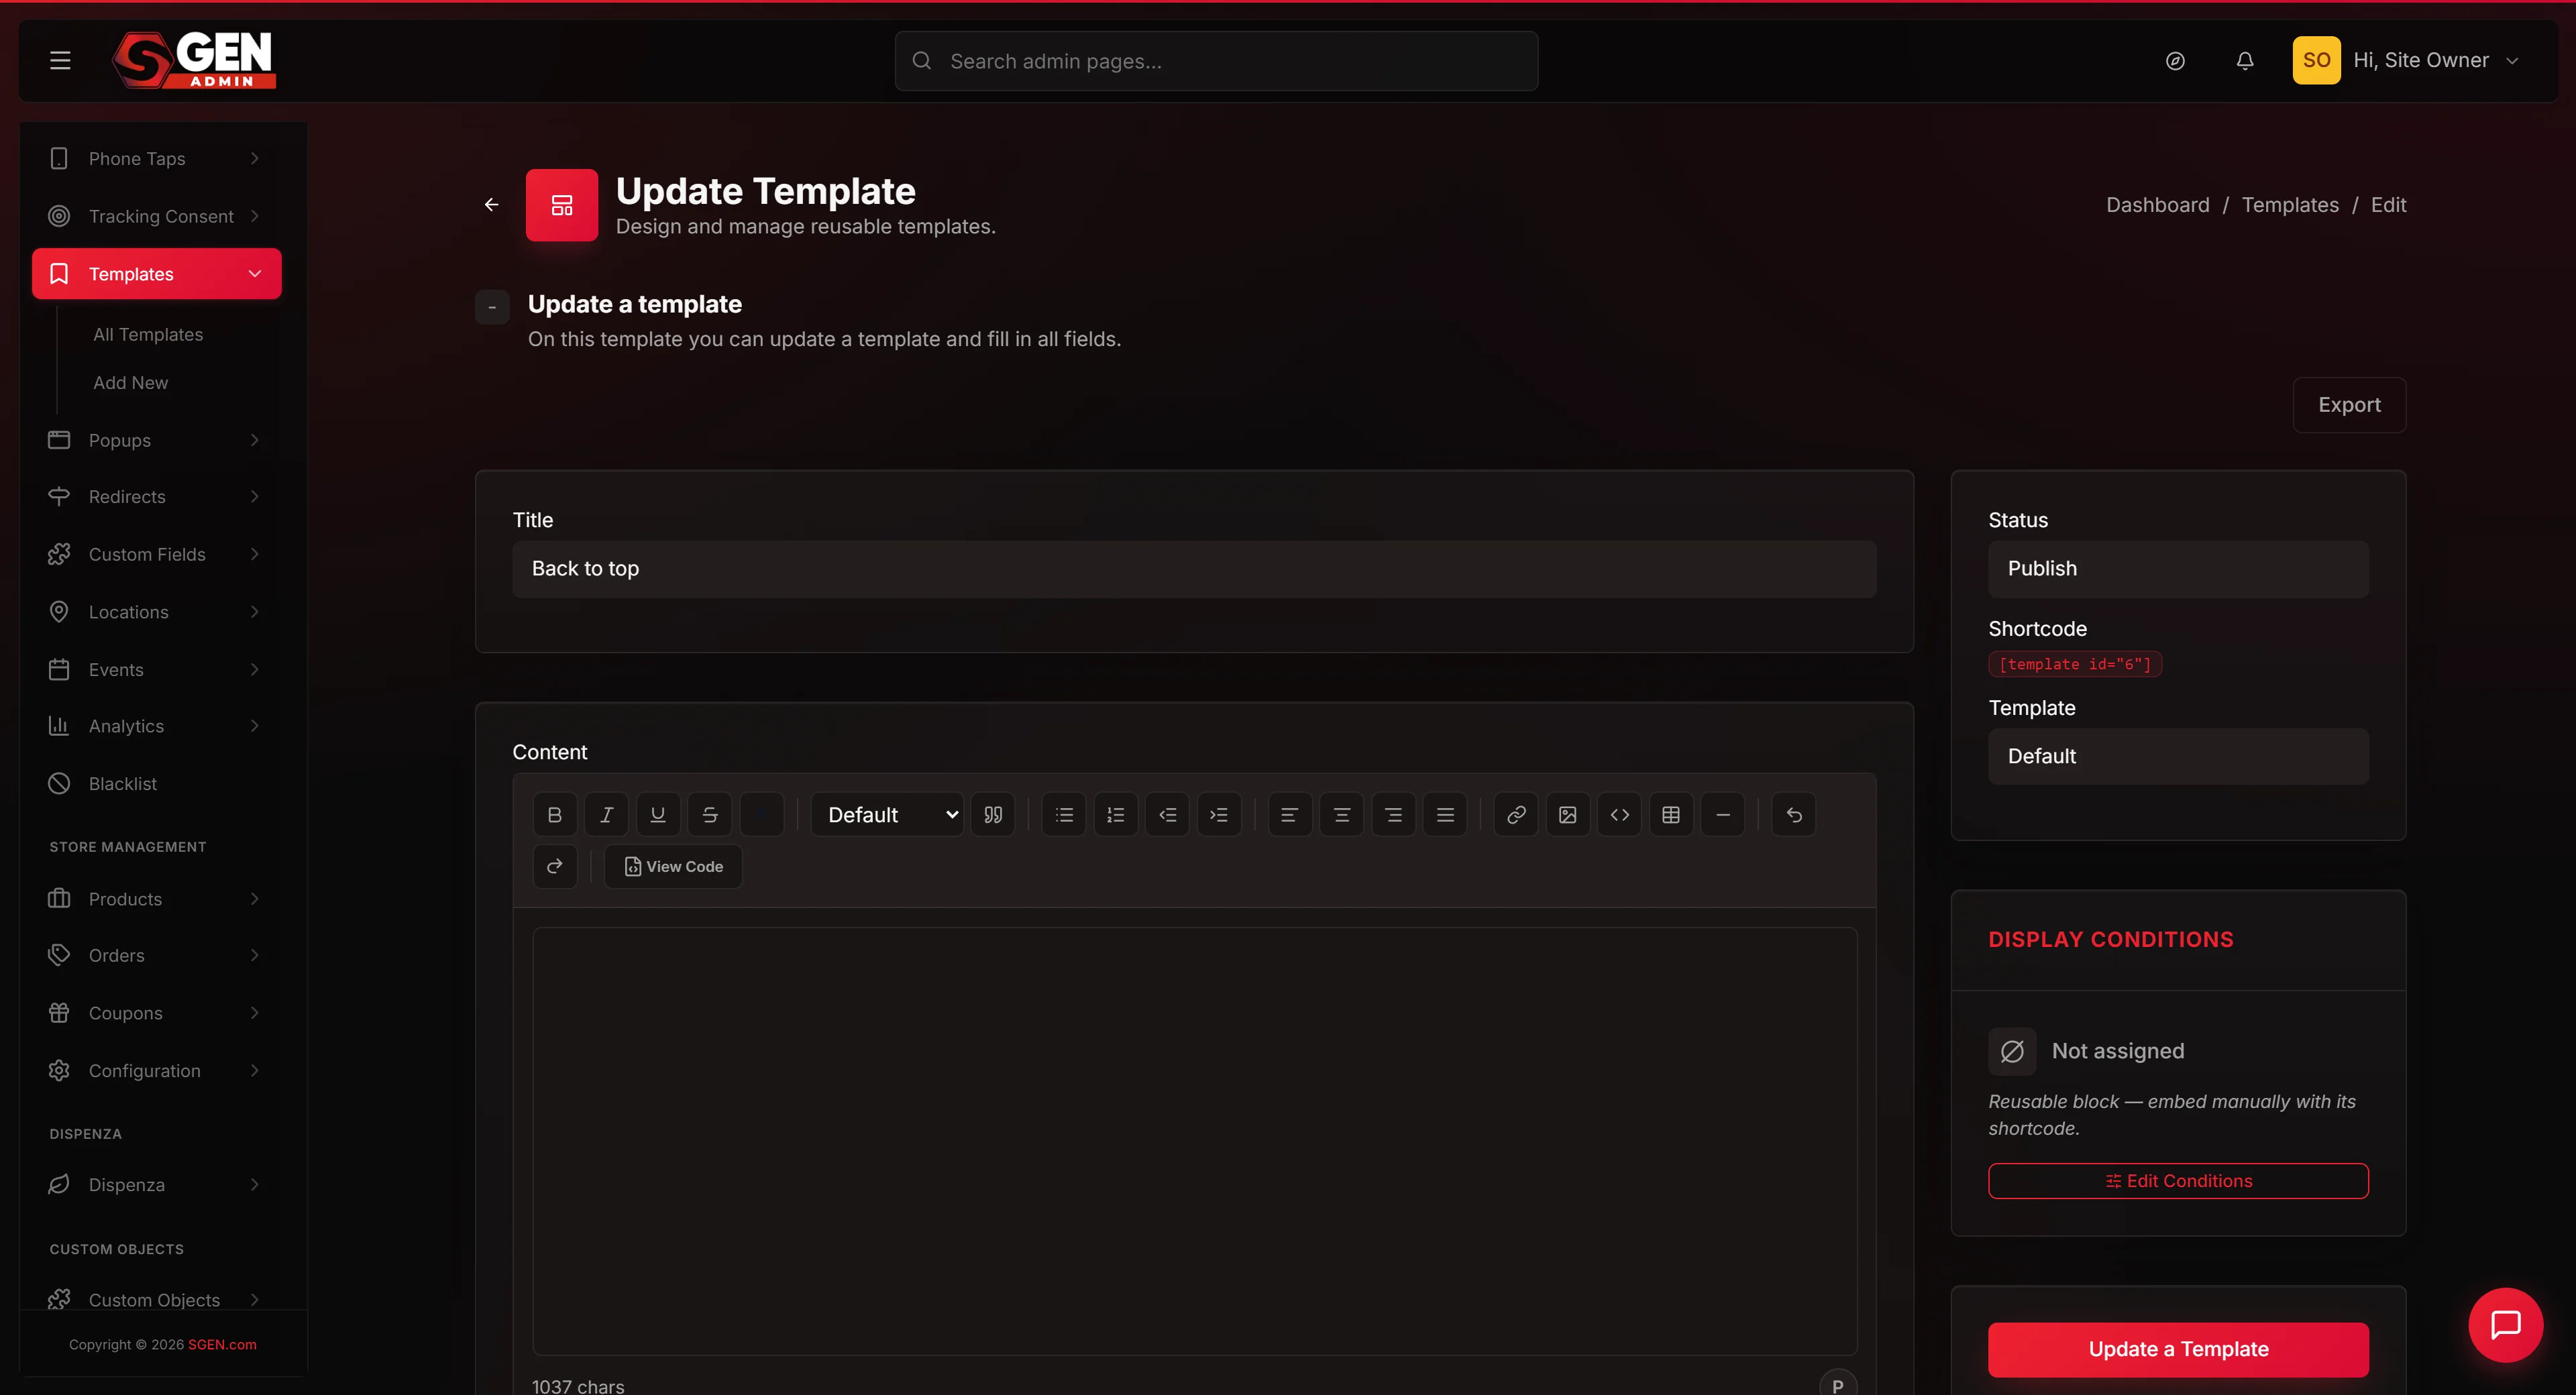Collapse the Update a template section
The height and width of the screenshot is (1395, 2576).
492,307
